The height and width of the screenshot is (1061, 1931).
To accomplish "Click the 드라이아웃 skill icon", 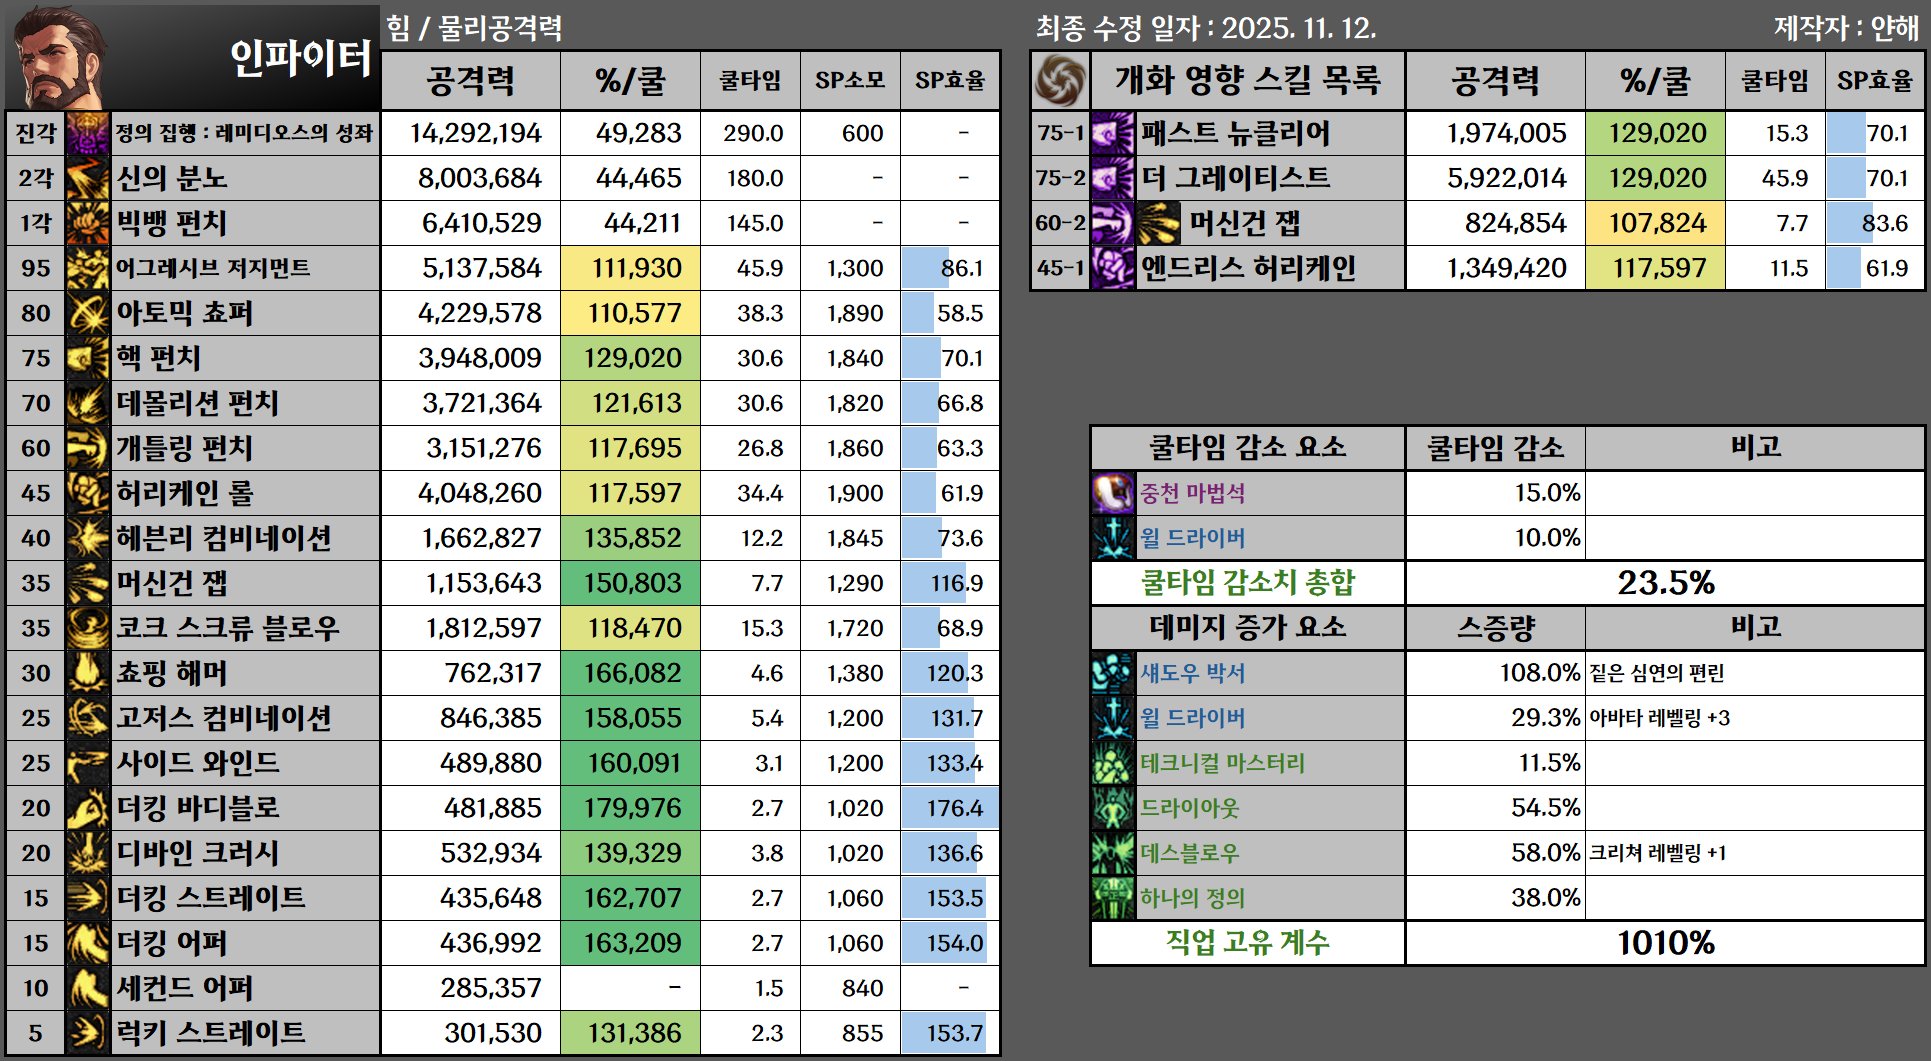I will click(1112, 808).
